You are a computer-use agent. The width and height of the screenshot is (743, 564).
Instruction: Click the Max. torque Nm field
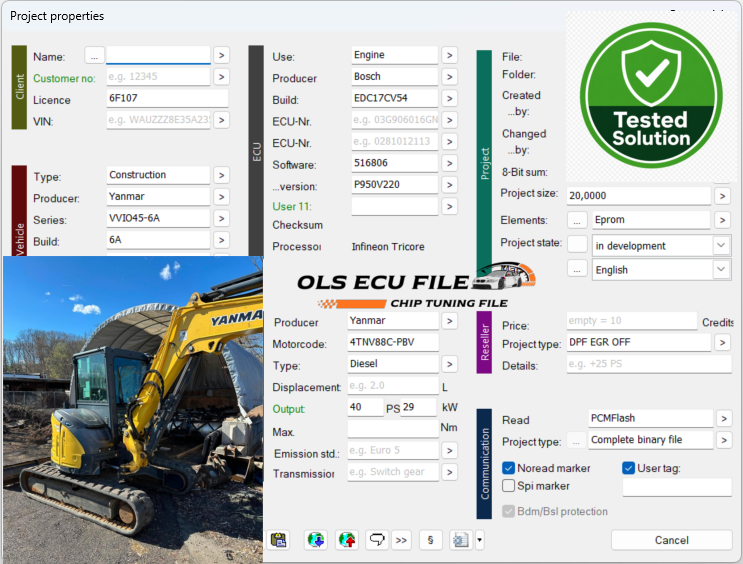click(393, 429)
